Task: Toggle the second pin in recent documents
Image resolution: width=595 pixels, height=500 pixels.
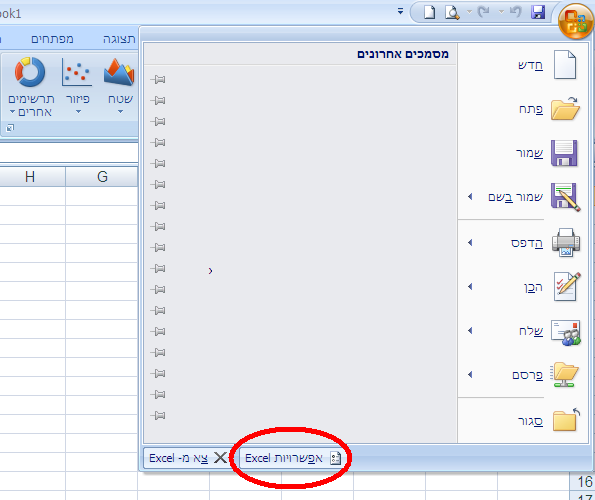Action: pyautogui.click(x=158, y=101)
